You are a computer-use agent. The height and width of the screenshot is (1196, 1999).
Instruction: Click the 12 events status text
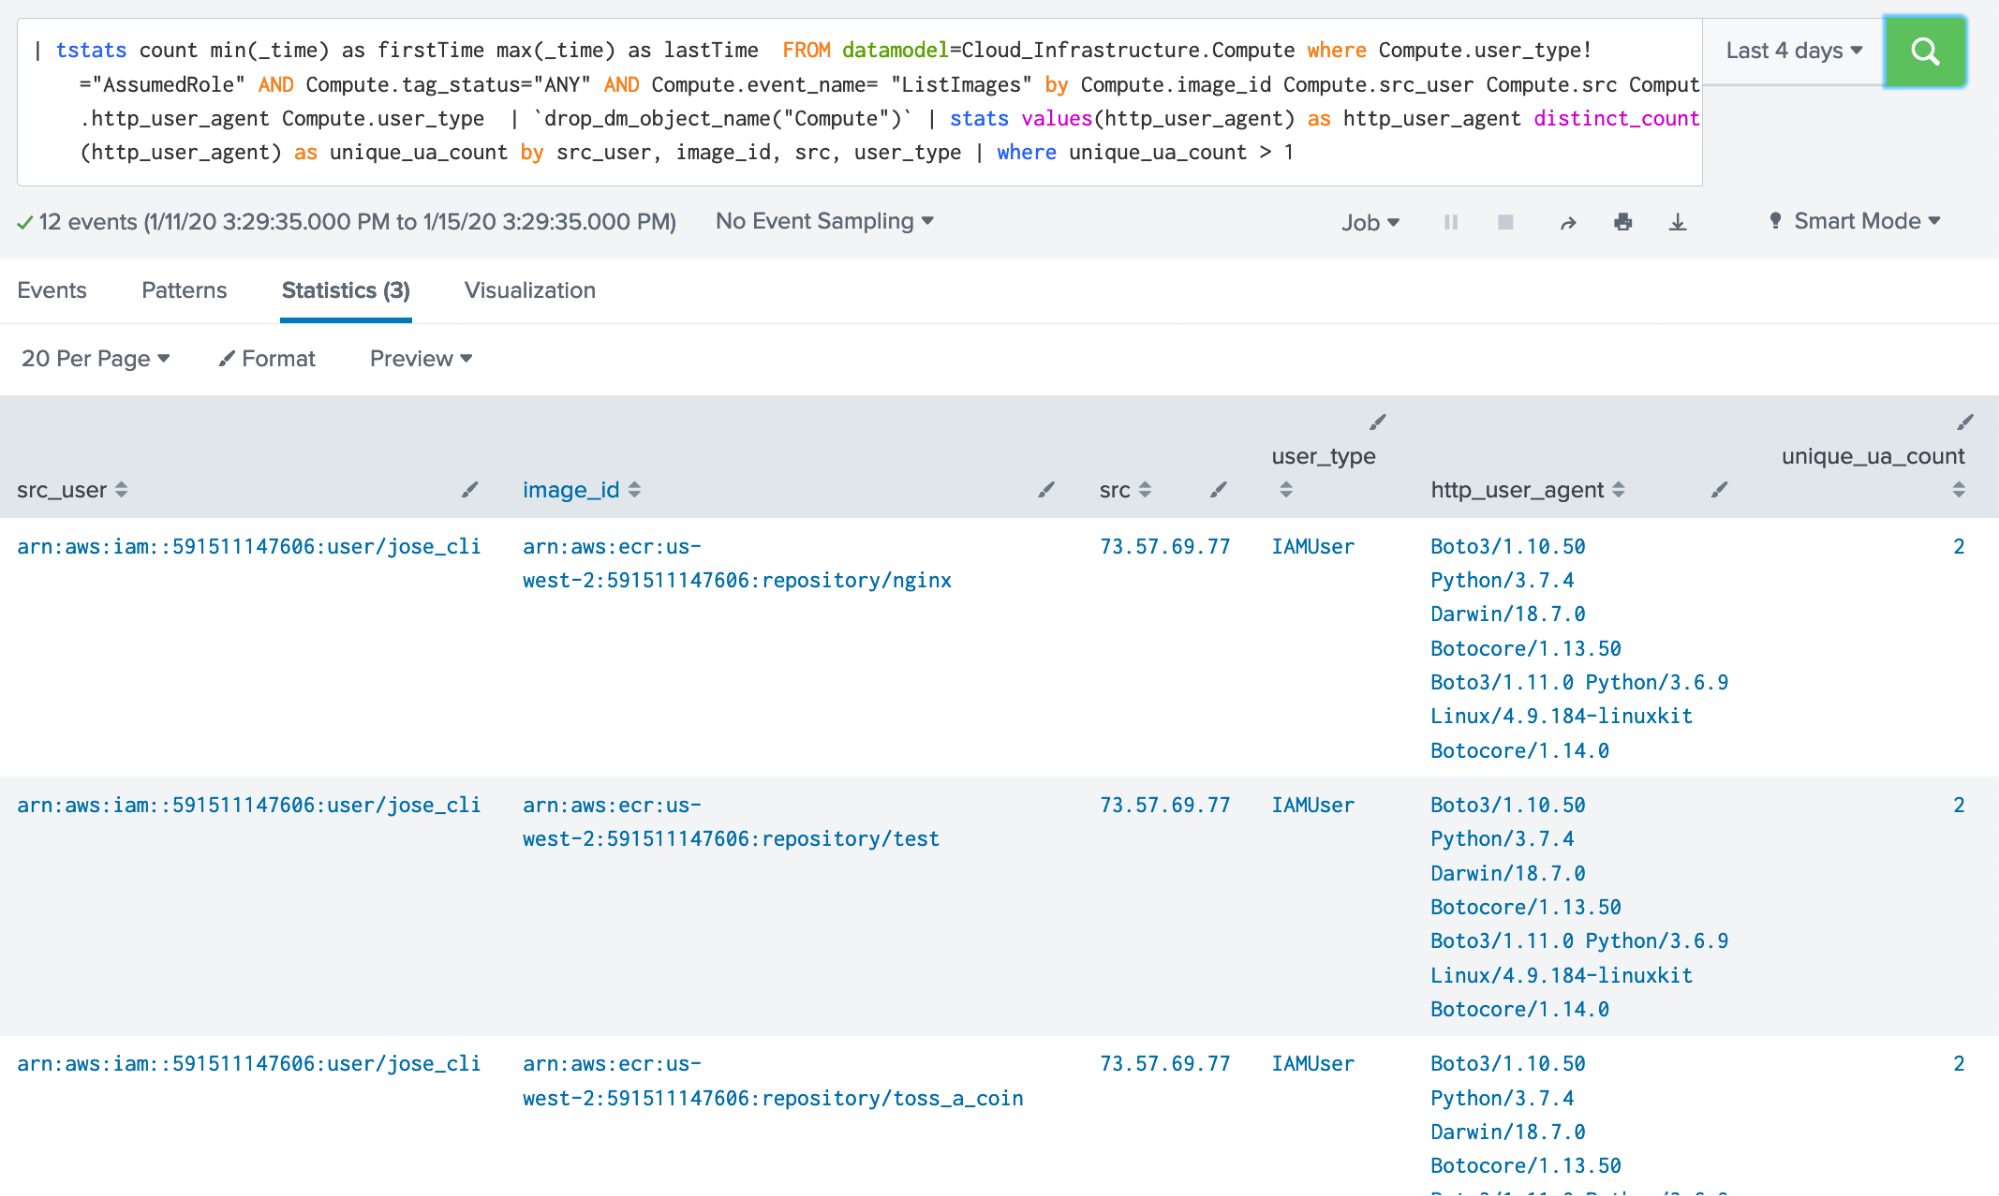tap(357, 221)
